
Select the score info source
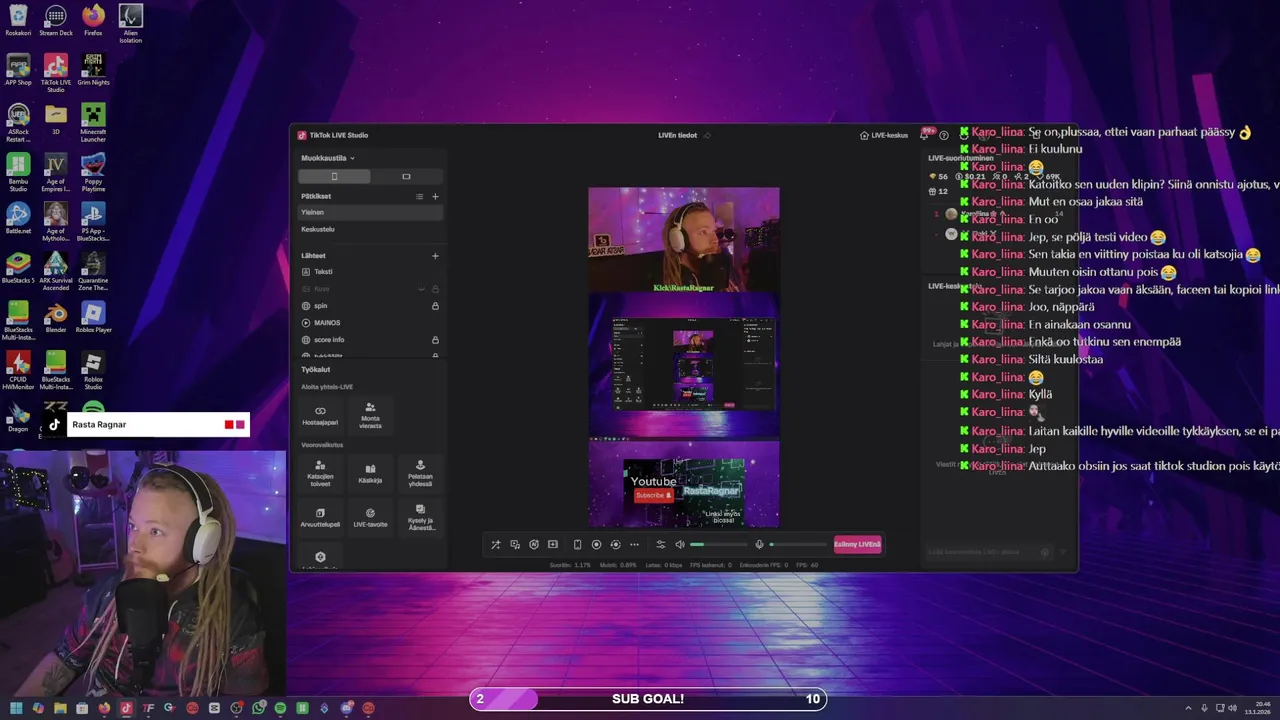(x=370, y=340)
